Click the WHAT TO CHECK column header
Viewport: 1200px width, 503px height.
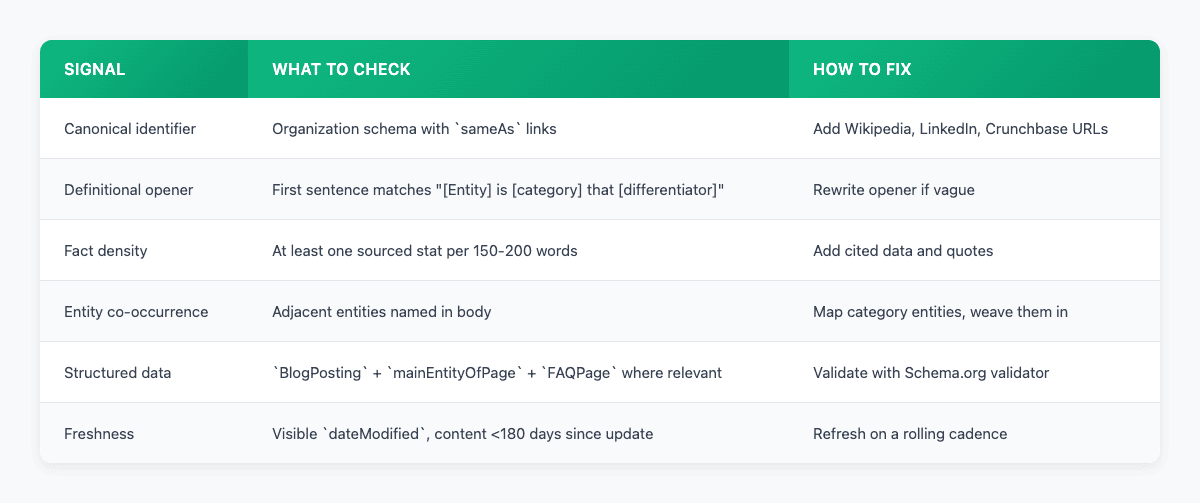pyautogui.click(x=518, y=69)
